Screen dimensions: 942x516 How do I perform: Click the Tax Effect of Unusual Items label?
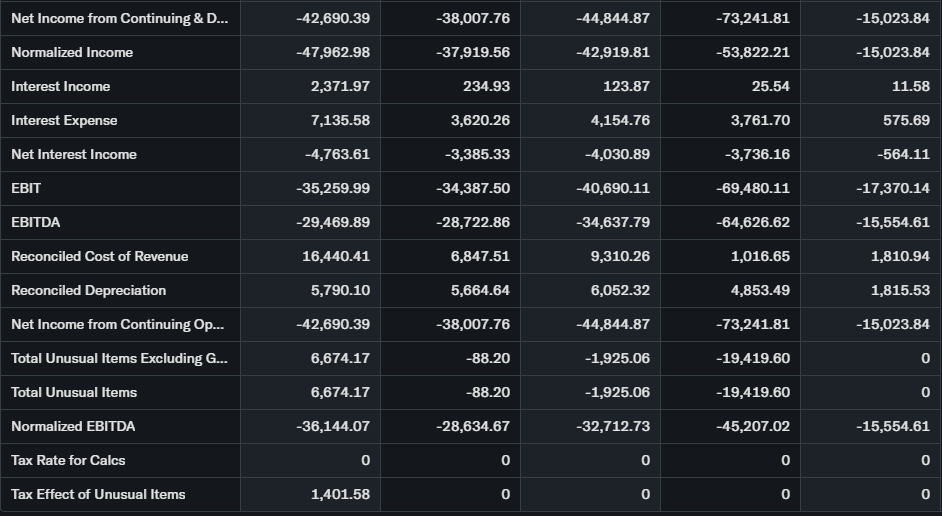click(x=98, y=494)
